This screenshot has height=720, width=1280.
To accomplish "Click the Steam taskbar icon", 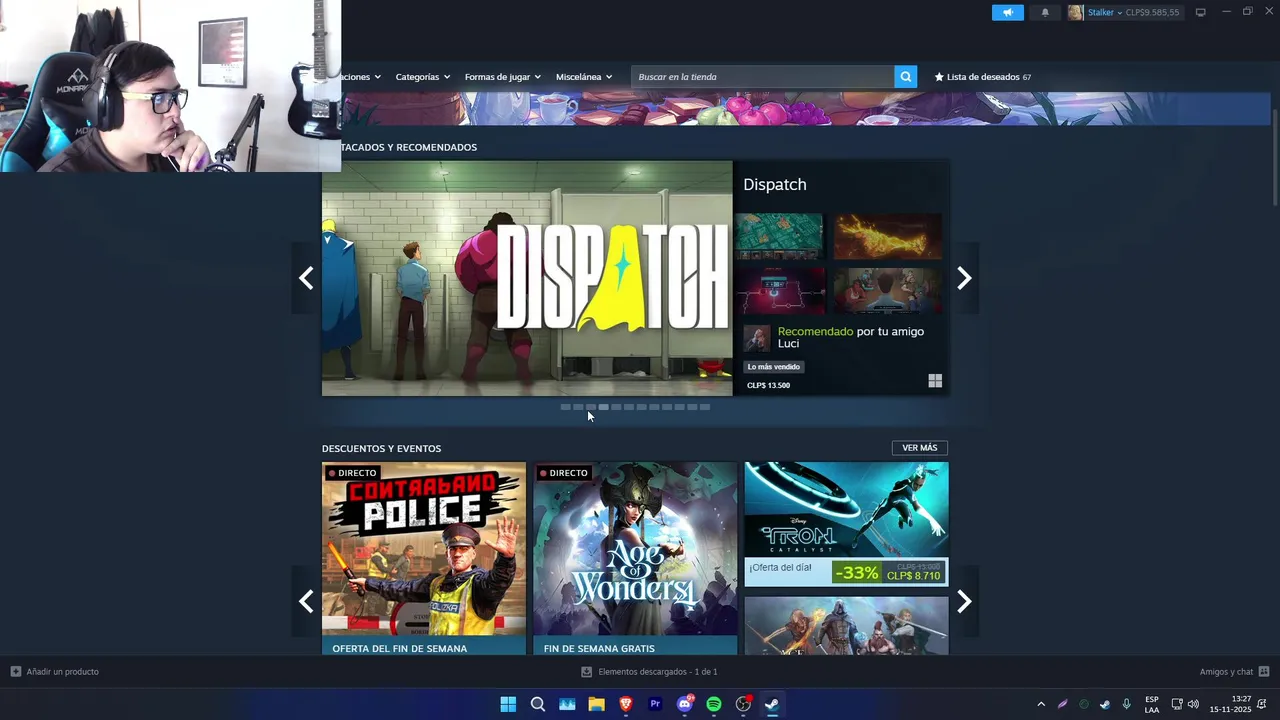I will (772, 704).
